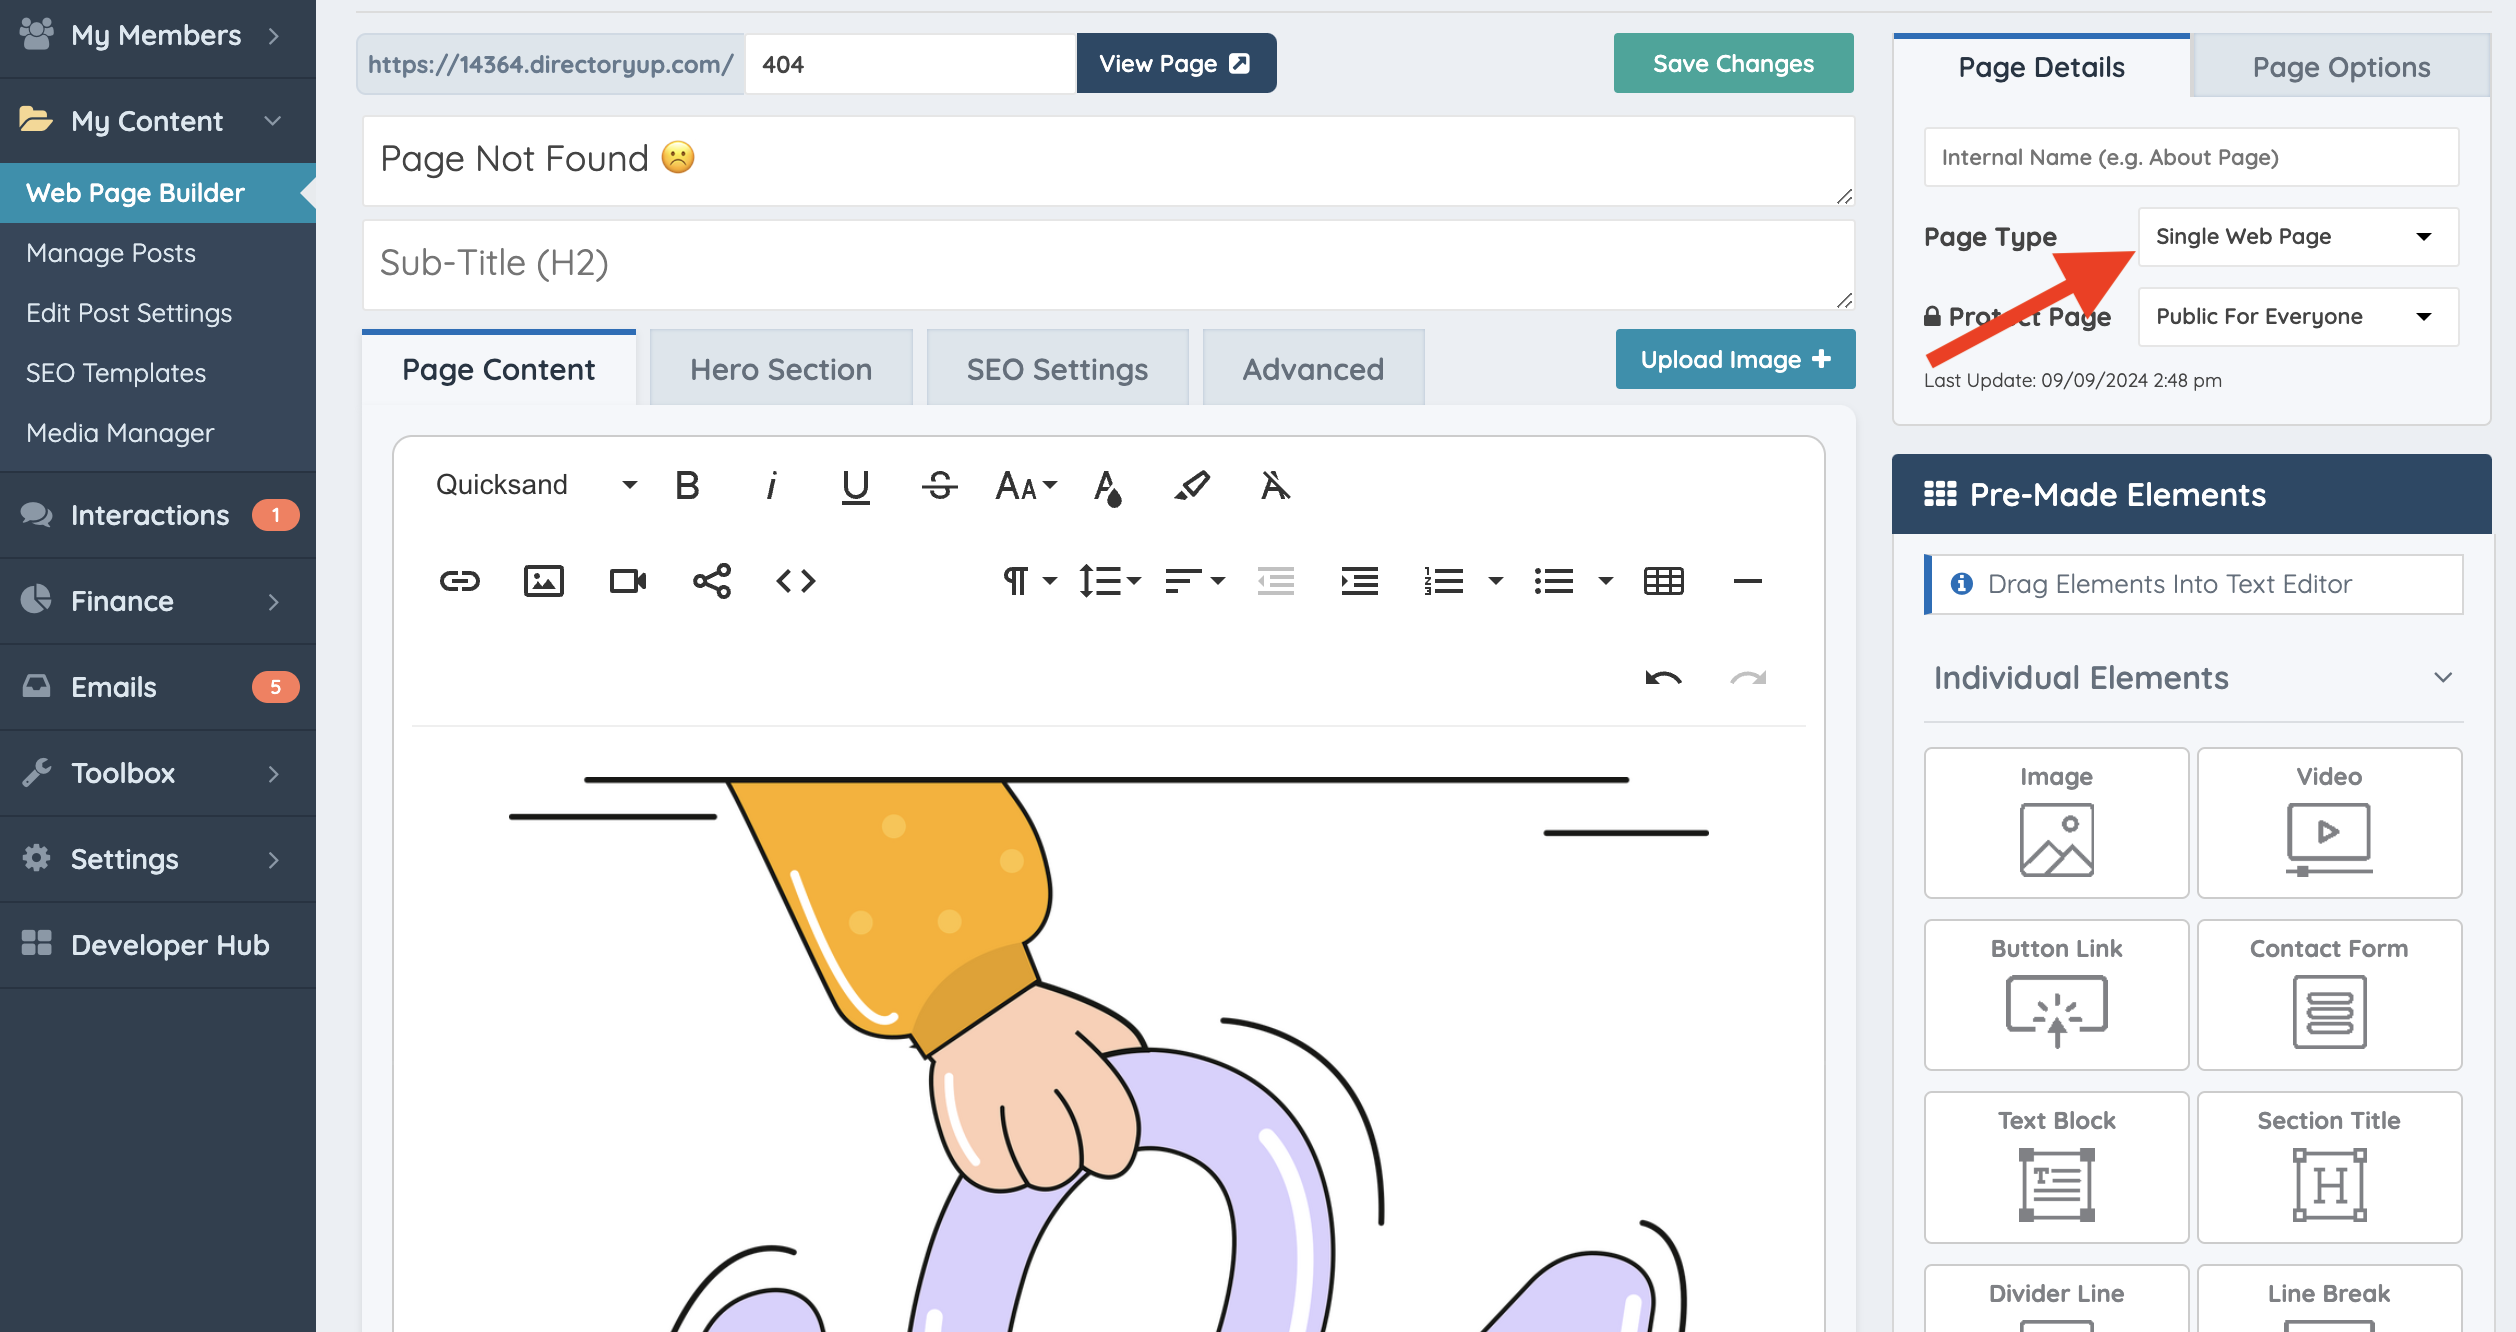Open the Quicksand font family dropdown

coord(535,486)
